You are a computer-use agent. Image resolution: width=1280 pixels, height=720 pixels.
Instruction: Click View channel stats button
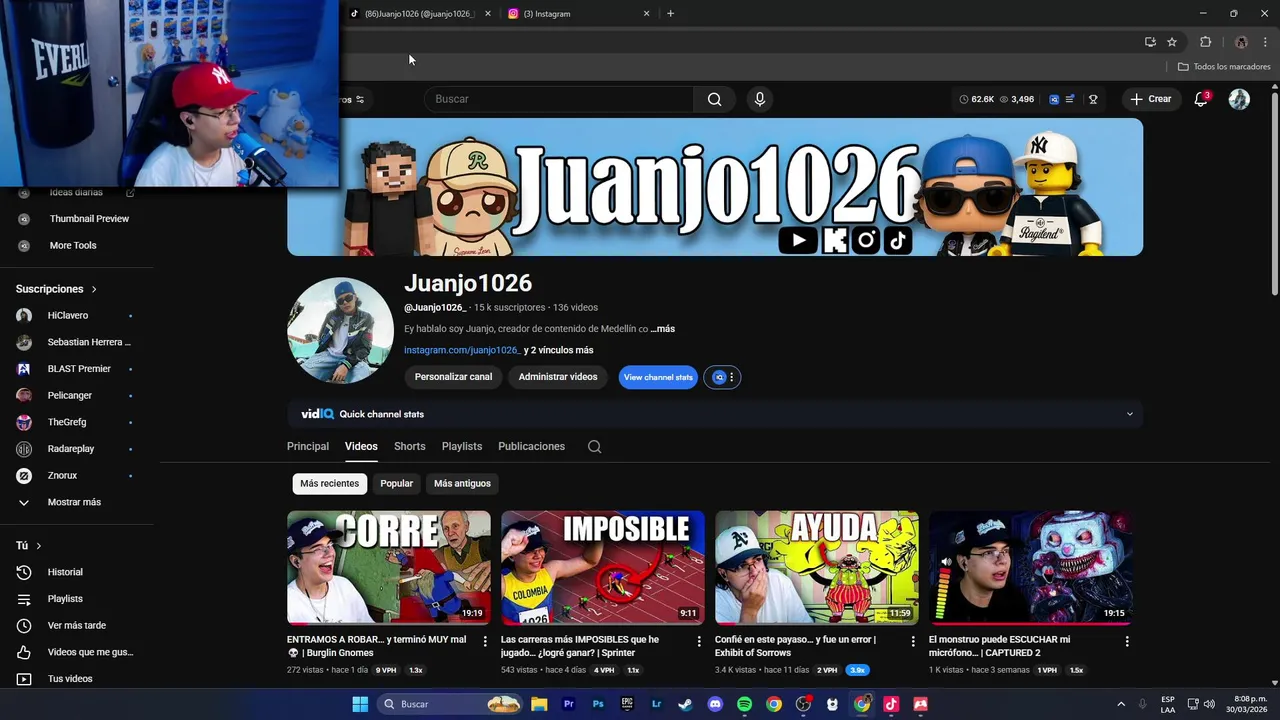click(658, 377)
